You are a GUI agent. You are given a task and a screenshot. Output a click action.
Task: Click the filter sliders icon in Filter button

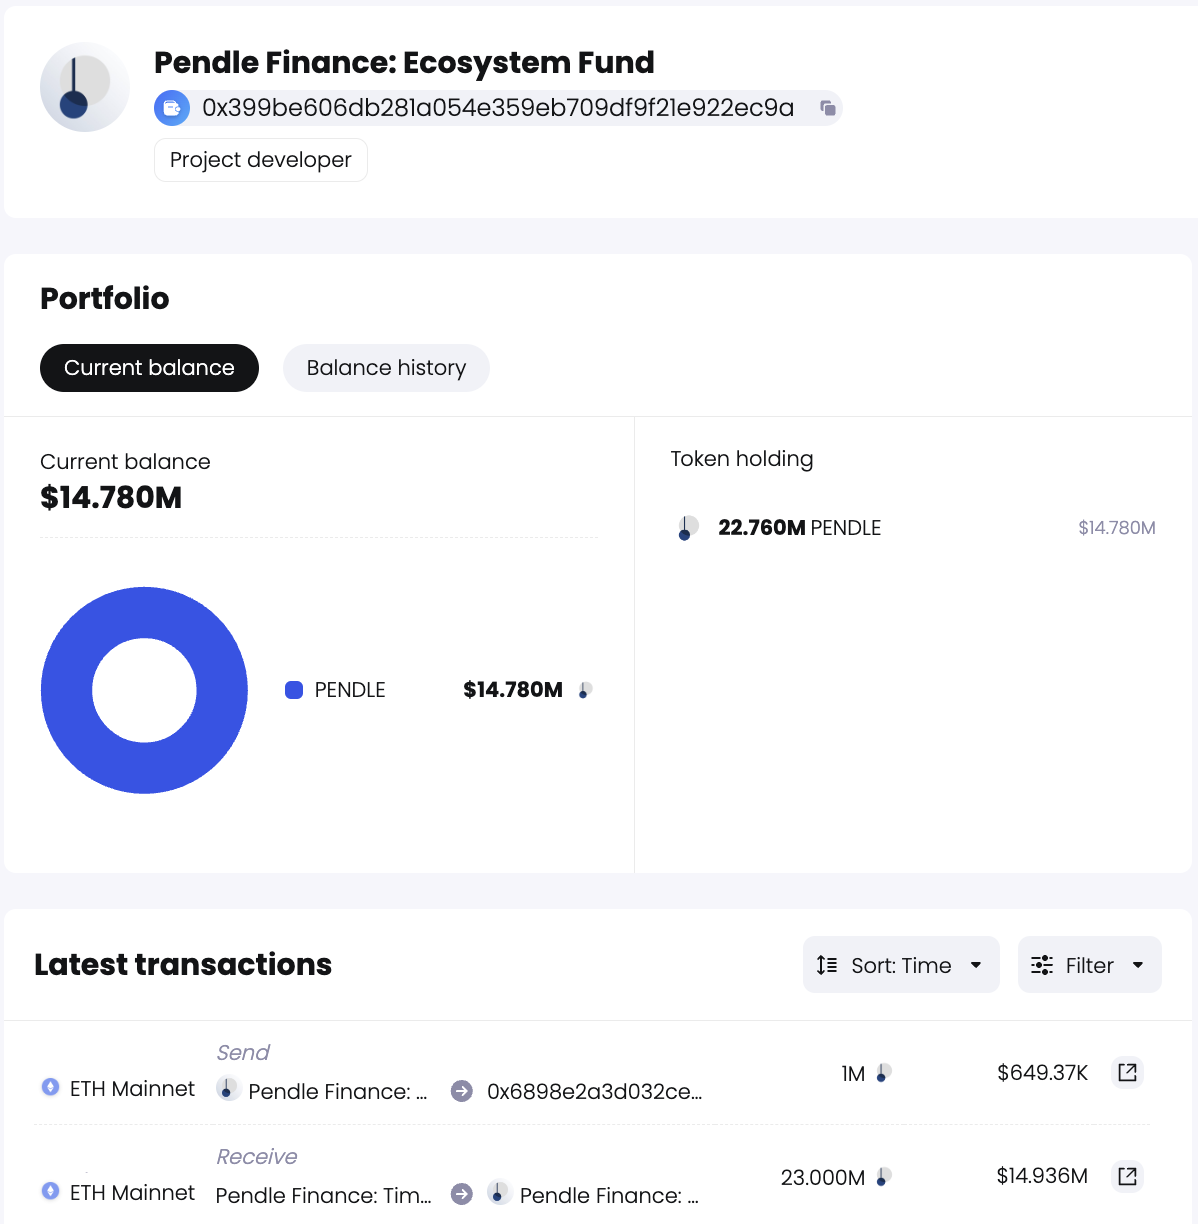click(1042, 964)
